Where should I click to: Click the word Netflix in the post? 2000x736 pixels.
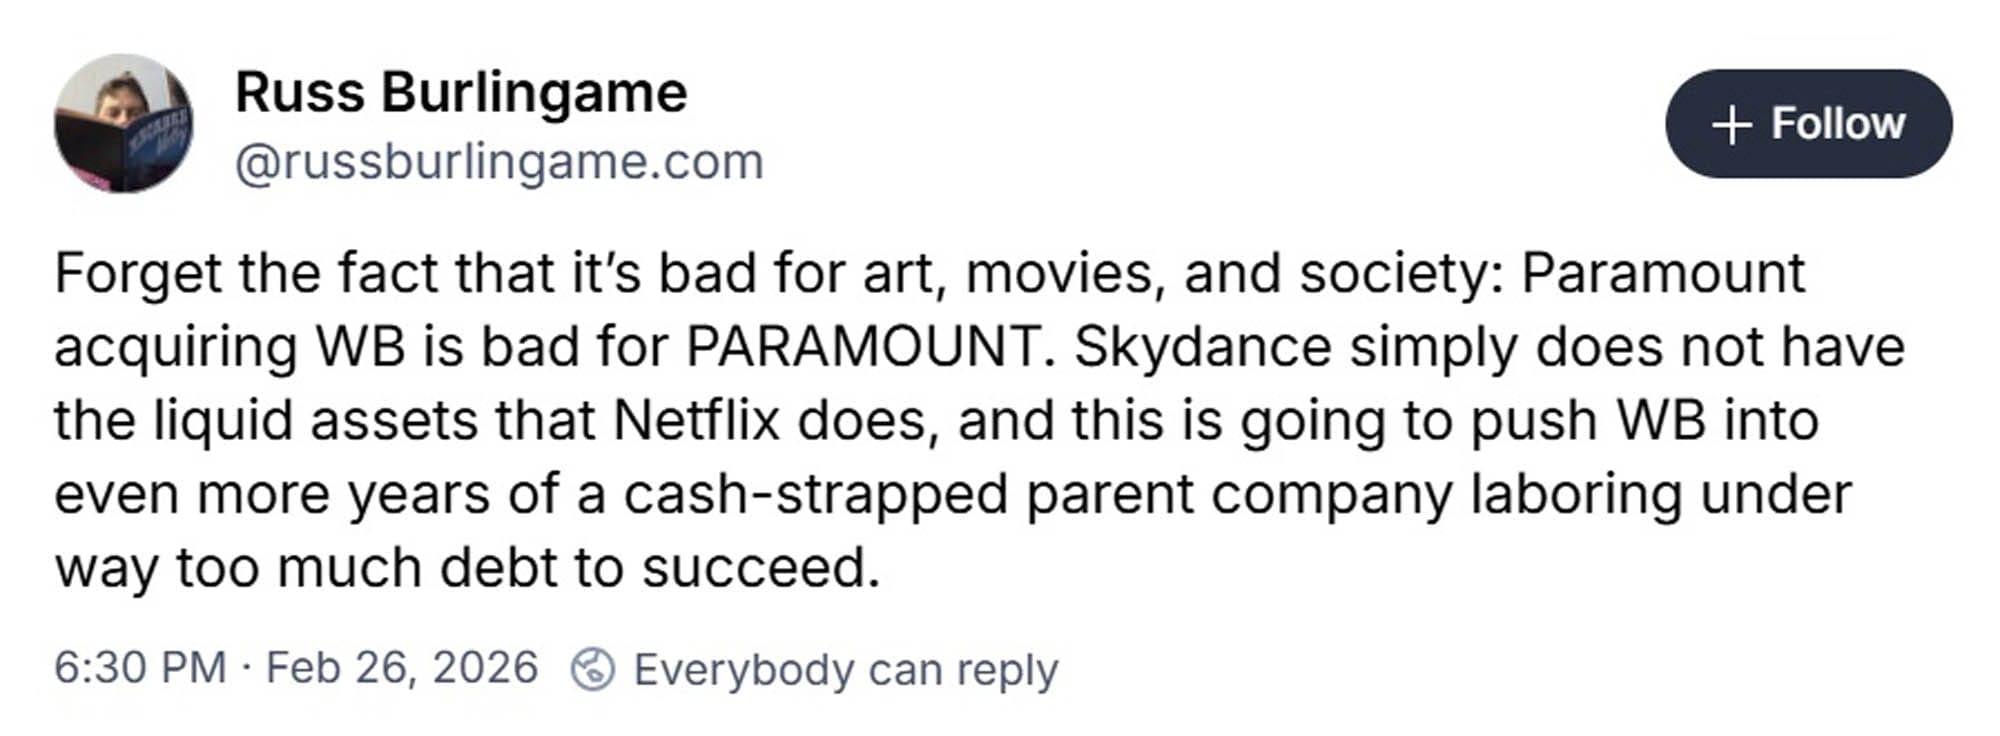coord(696,420)
